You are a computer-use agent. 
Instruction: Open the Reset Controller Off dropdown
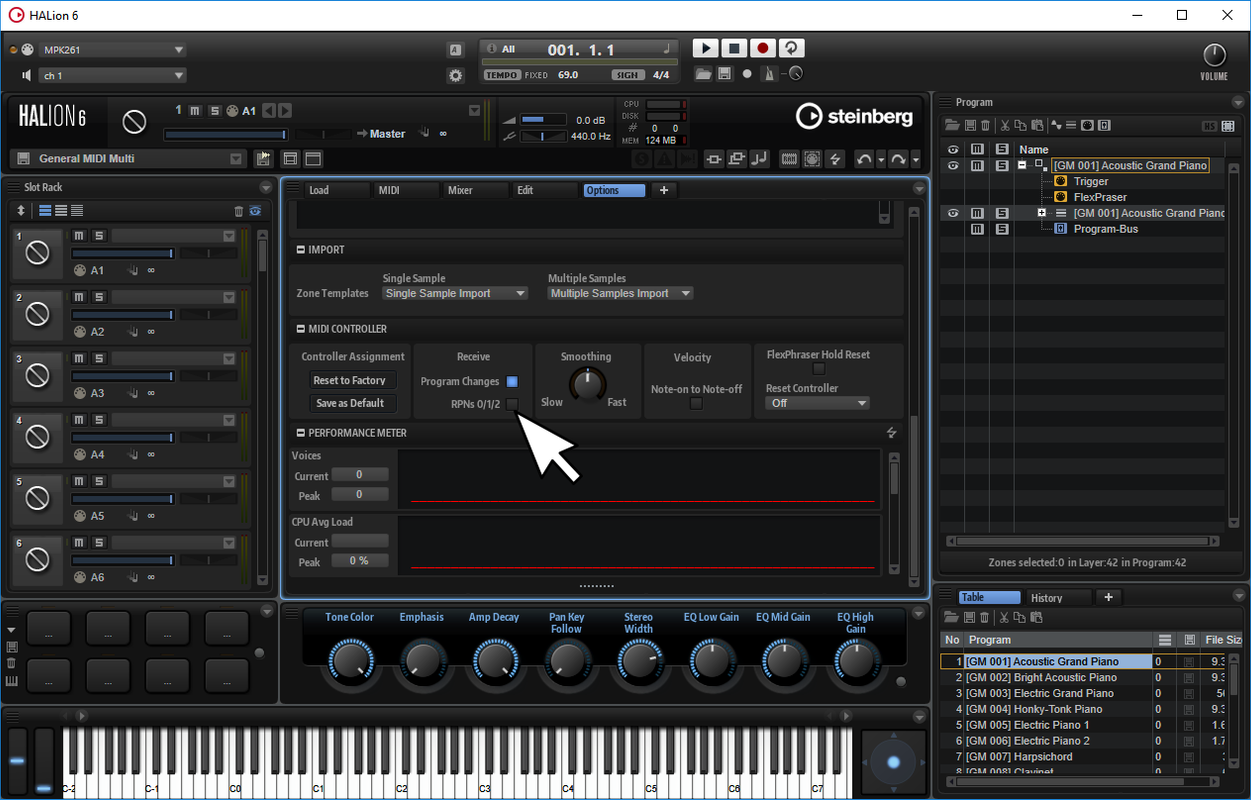818,403
